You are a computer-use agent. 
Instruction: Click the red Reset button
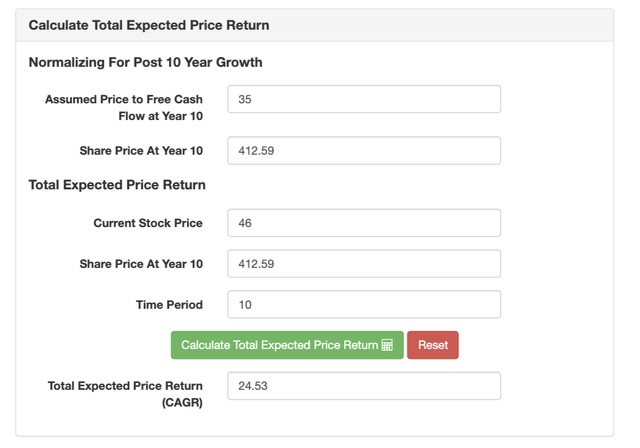433,345
